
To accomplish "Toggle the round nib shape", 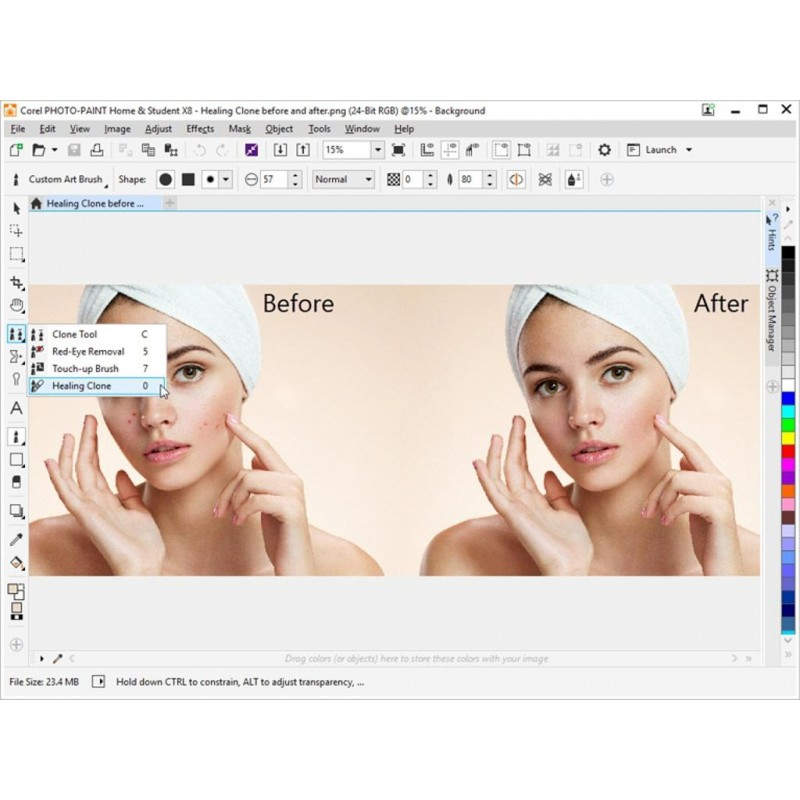I will 165,180.
